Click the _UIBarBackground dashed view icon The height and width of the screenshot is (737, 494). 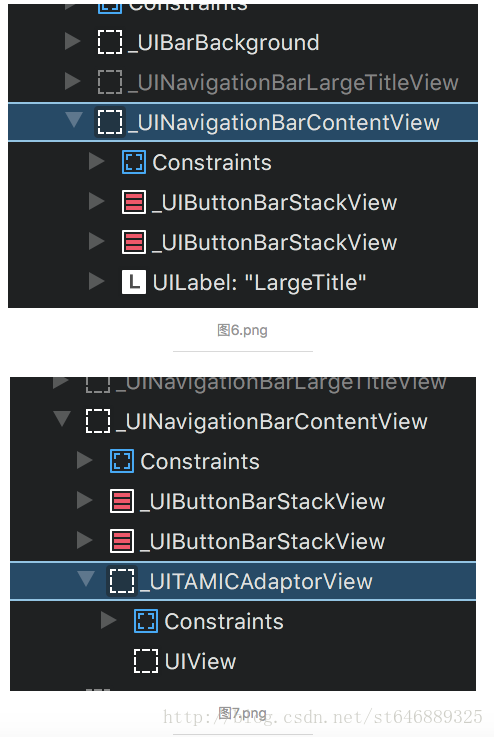pos(110,42)
